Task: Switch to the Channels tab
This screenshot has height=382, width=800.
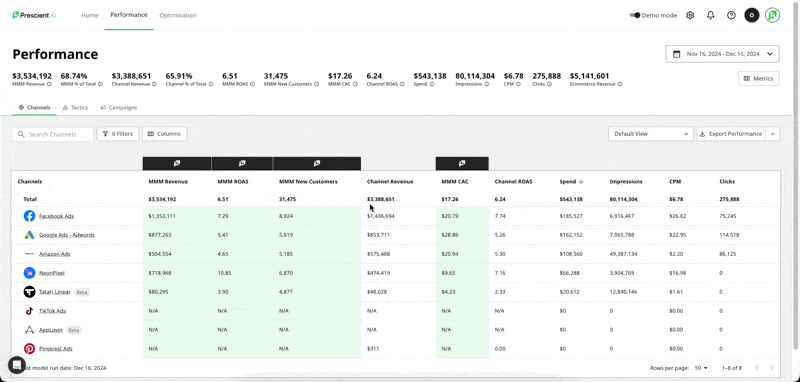Action: click(34, 108)
